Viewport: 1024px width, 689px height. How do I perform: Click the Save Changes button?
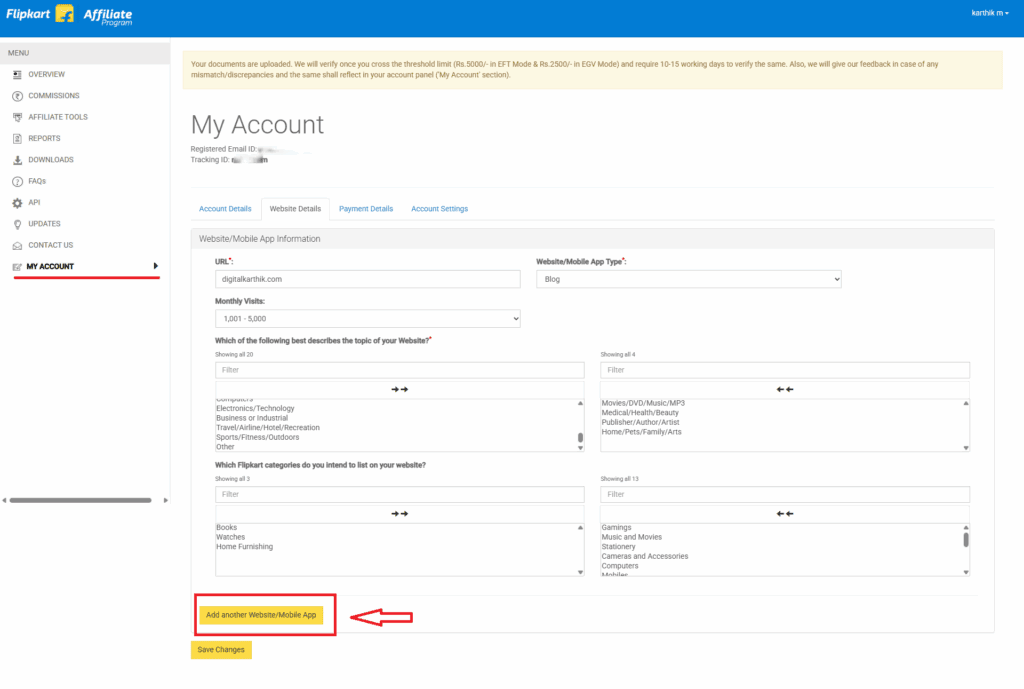coord(221,650)
